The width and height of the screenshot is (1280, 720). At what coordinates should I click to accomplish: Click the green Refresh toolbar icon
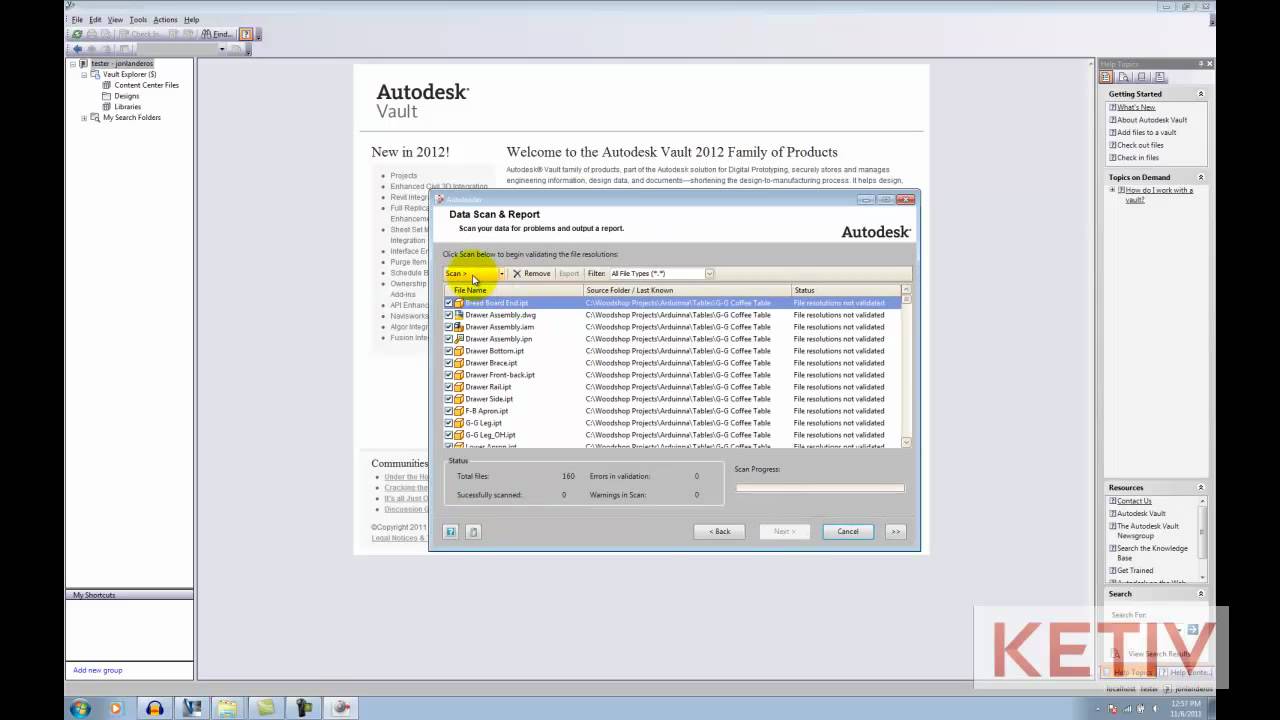[x=77, y=34]
